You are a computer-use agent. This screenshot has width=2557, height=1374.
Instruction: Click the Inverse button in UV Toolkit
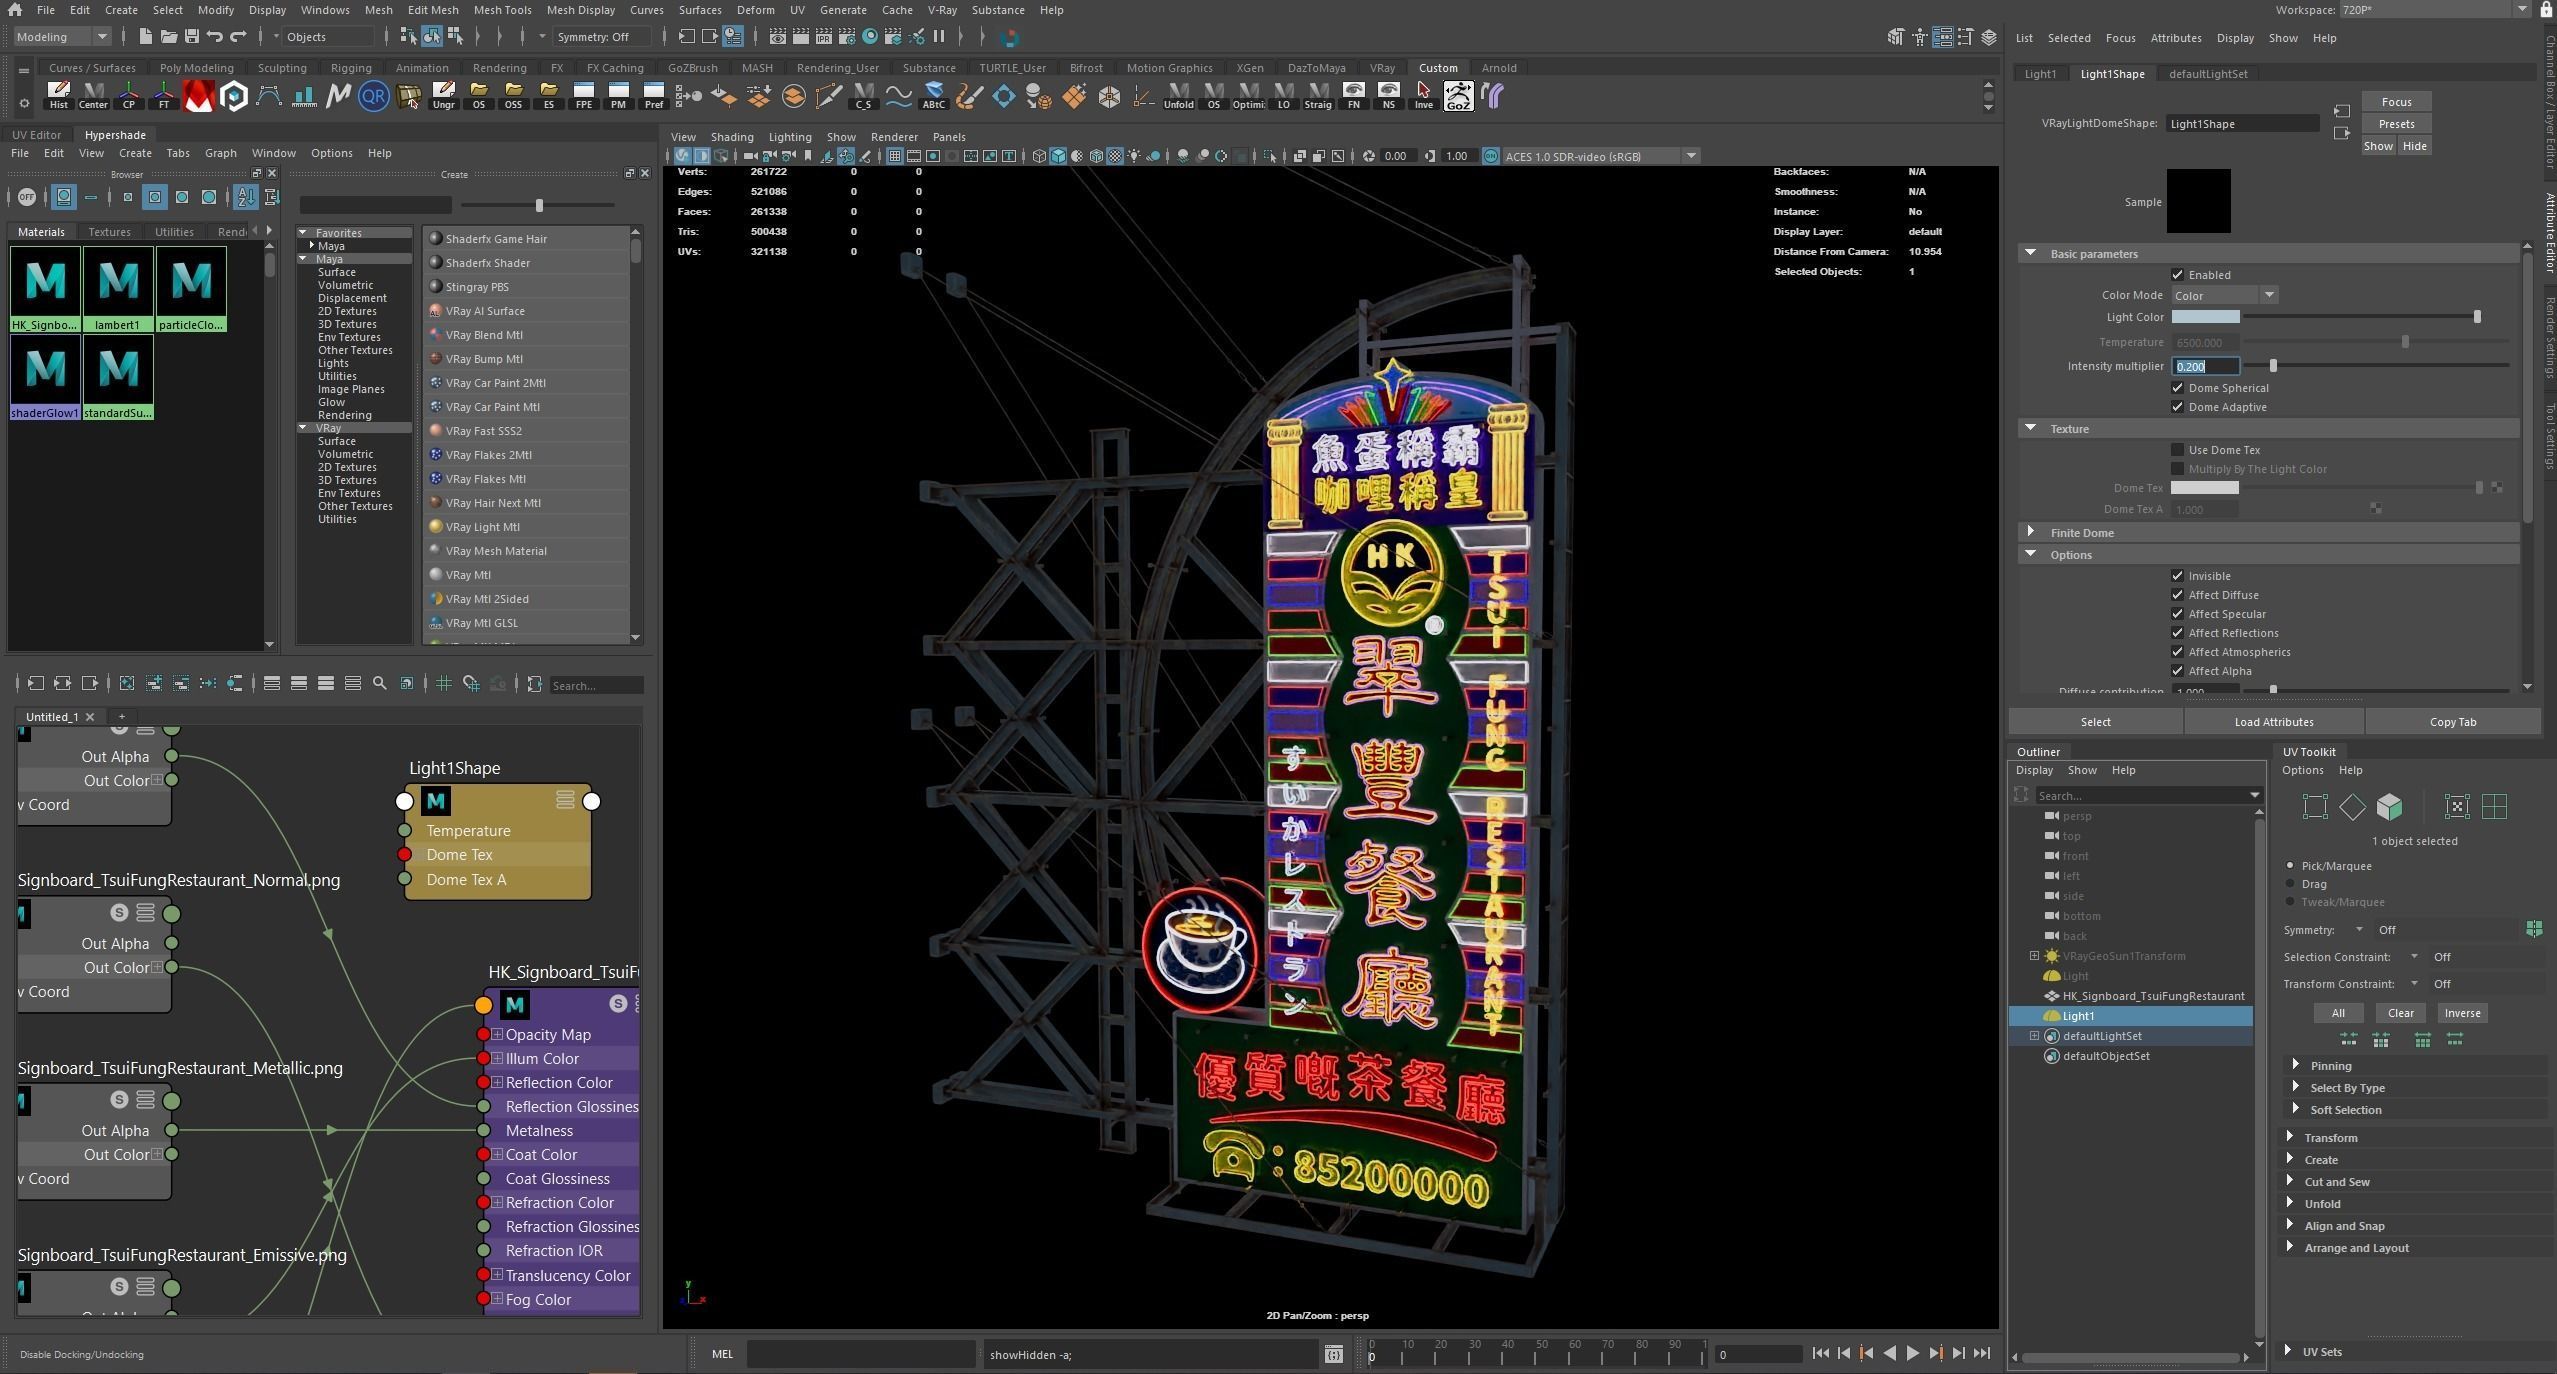pos(2462,1013)
